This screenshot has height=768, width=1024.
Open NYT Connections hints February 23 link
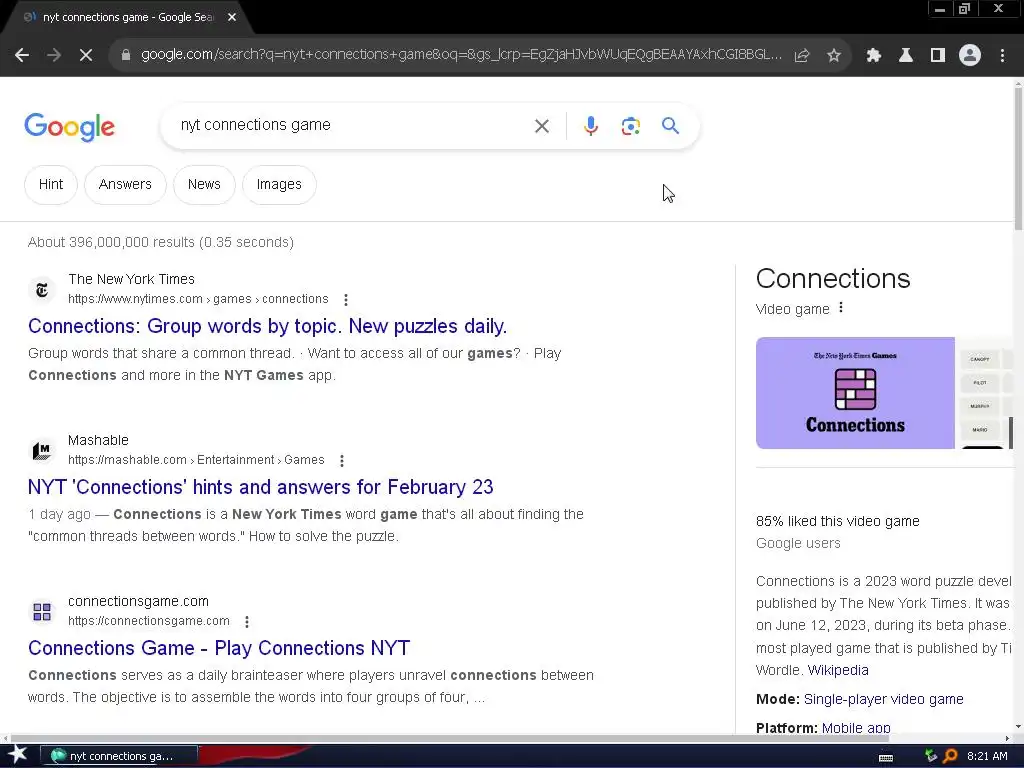[x=261, y=487]
